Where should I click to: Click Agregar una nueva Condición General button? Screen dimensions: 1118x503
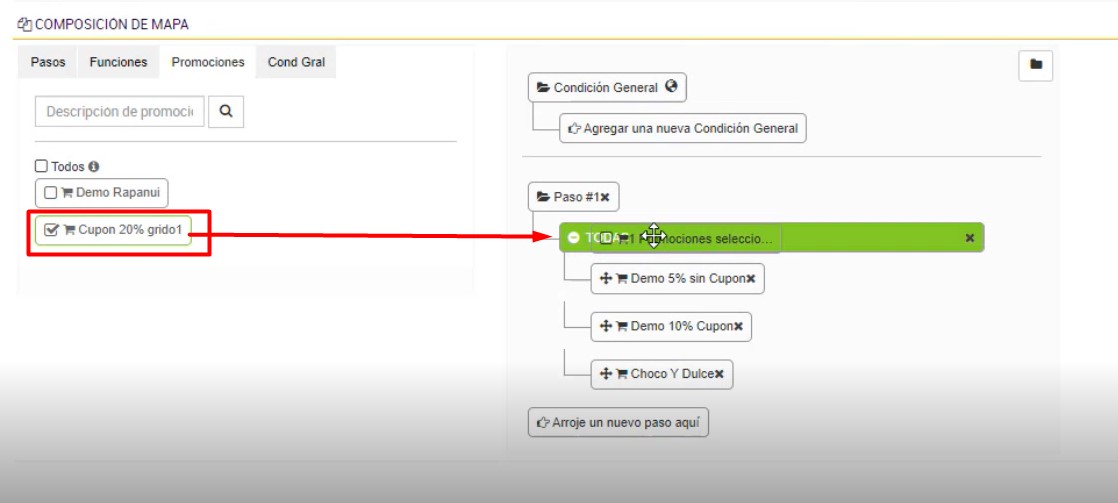click(x=682, y=128)
